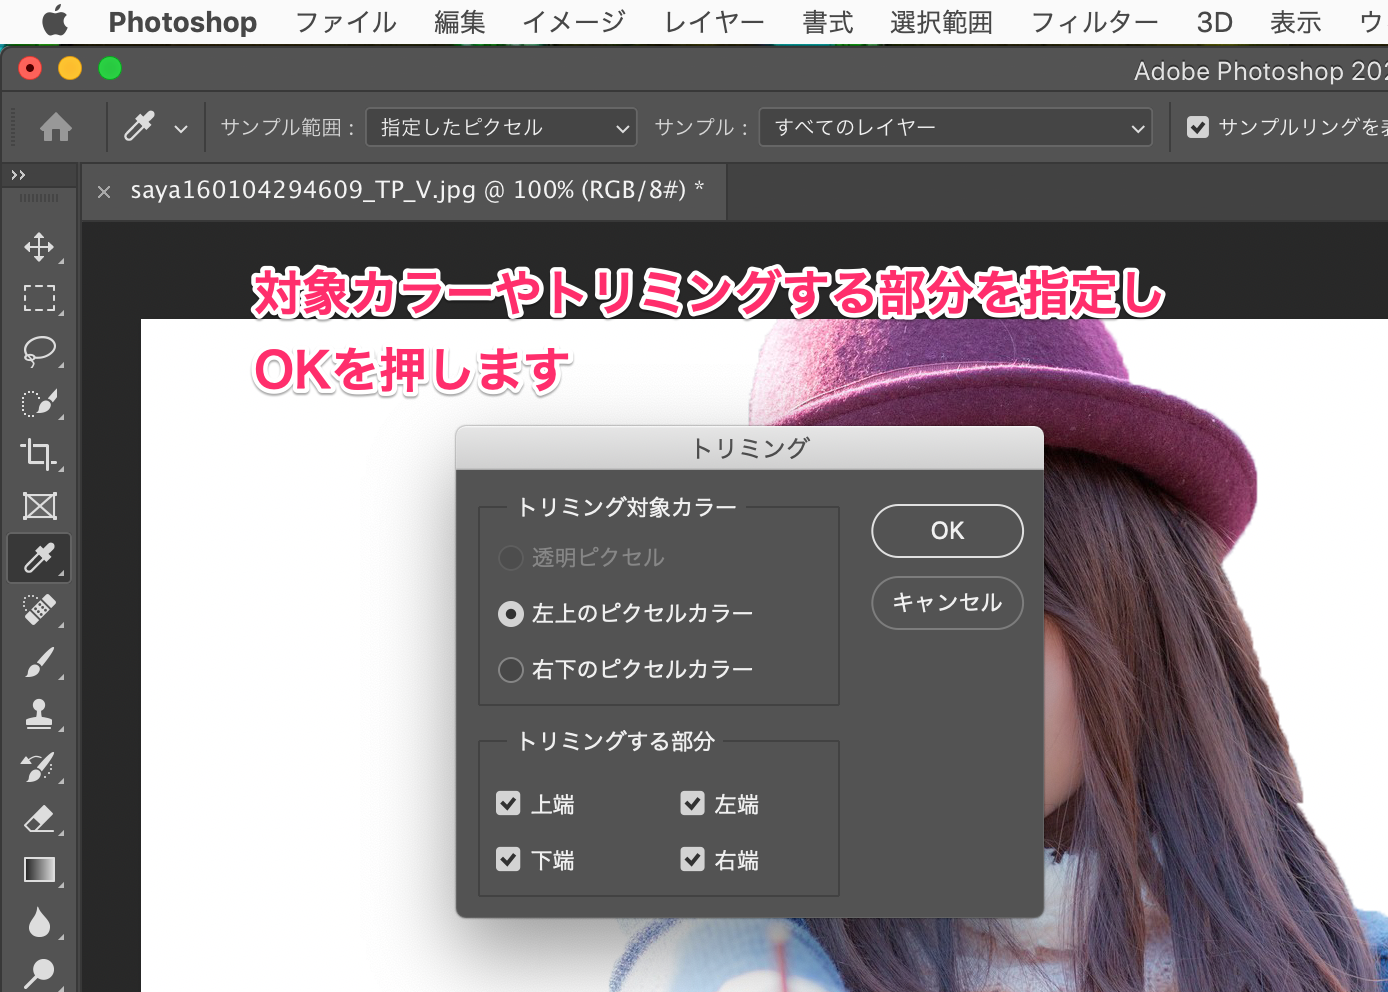
Task: Expand the サンプル すべてのレイヤー dropdown
Action: (955, 128)
